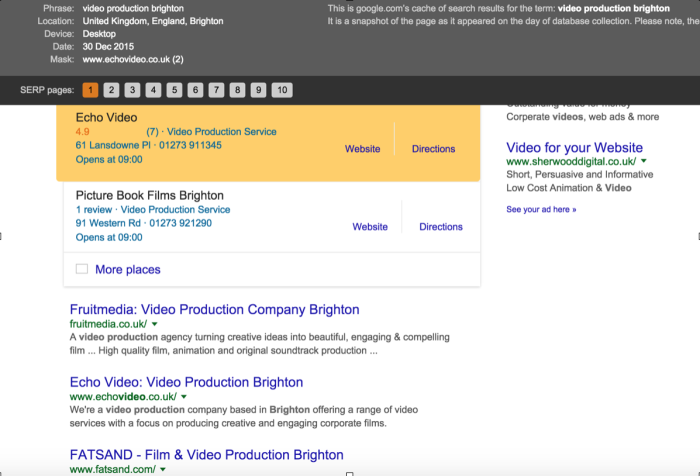Image resolution: width=700 pixels, height=476 pixels.
Task: Click the Phrase value video production brighton
Action: [x=133, y=8]
